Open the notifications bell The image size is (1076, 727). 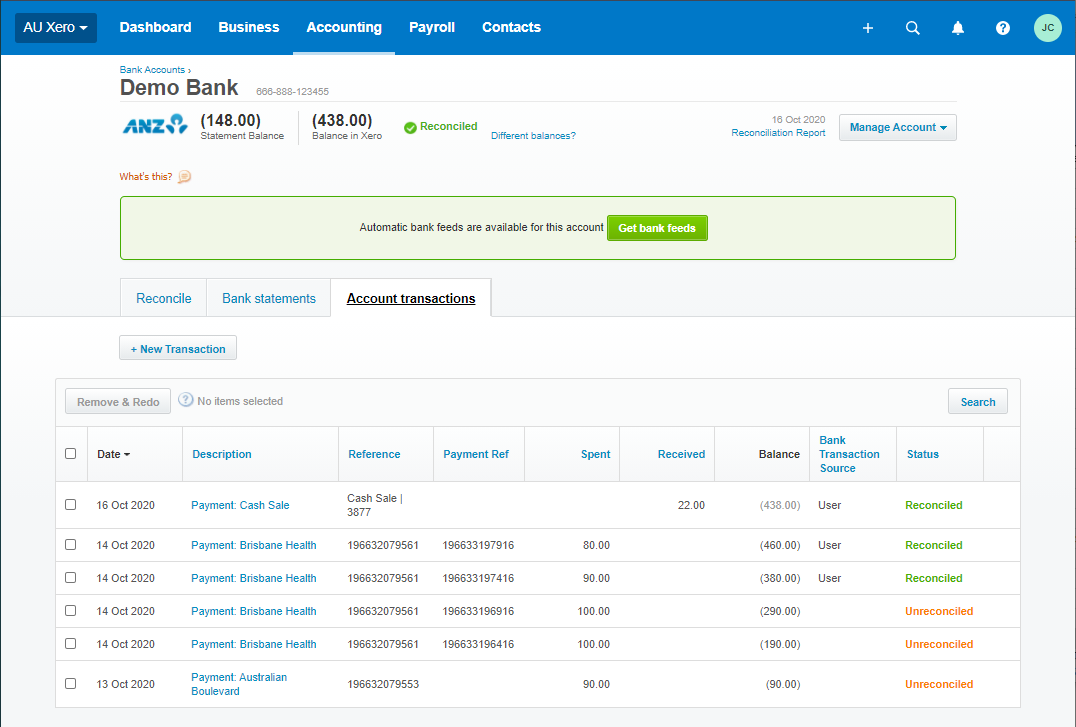pos(957,27)
